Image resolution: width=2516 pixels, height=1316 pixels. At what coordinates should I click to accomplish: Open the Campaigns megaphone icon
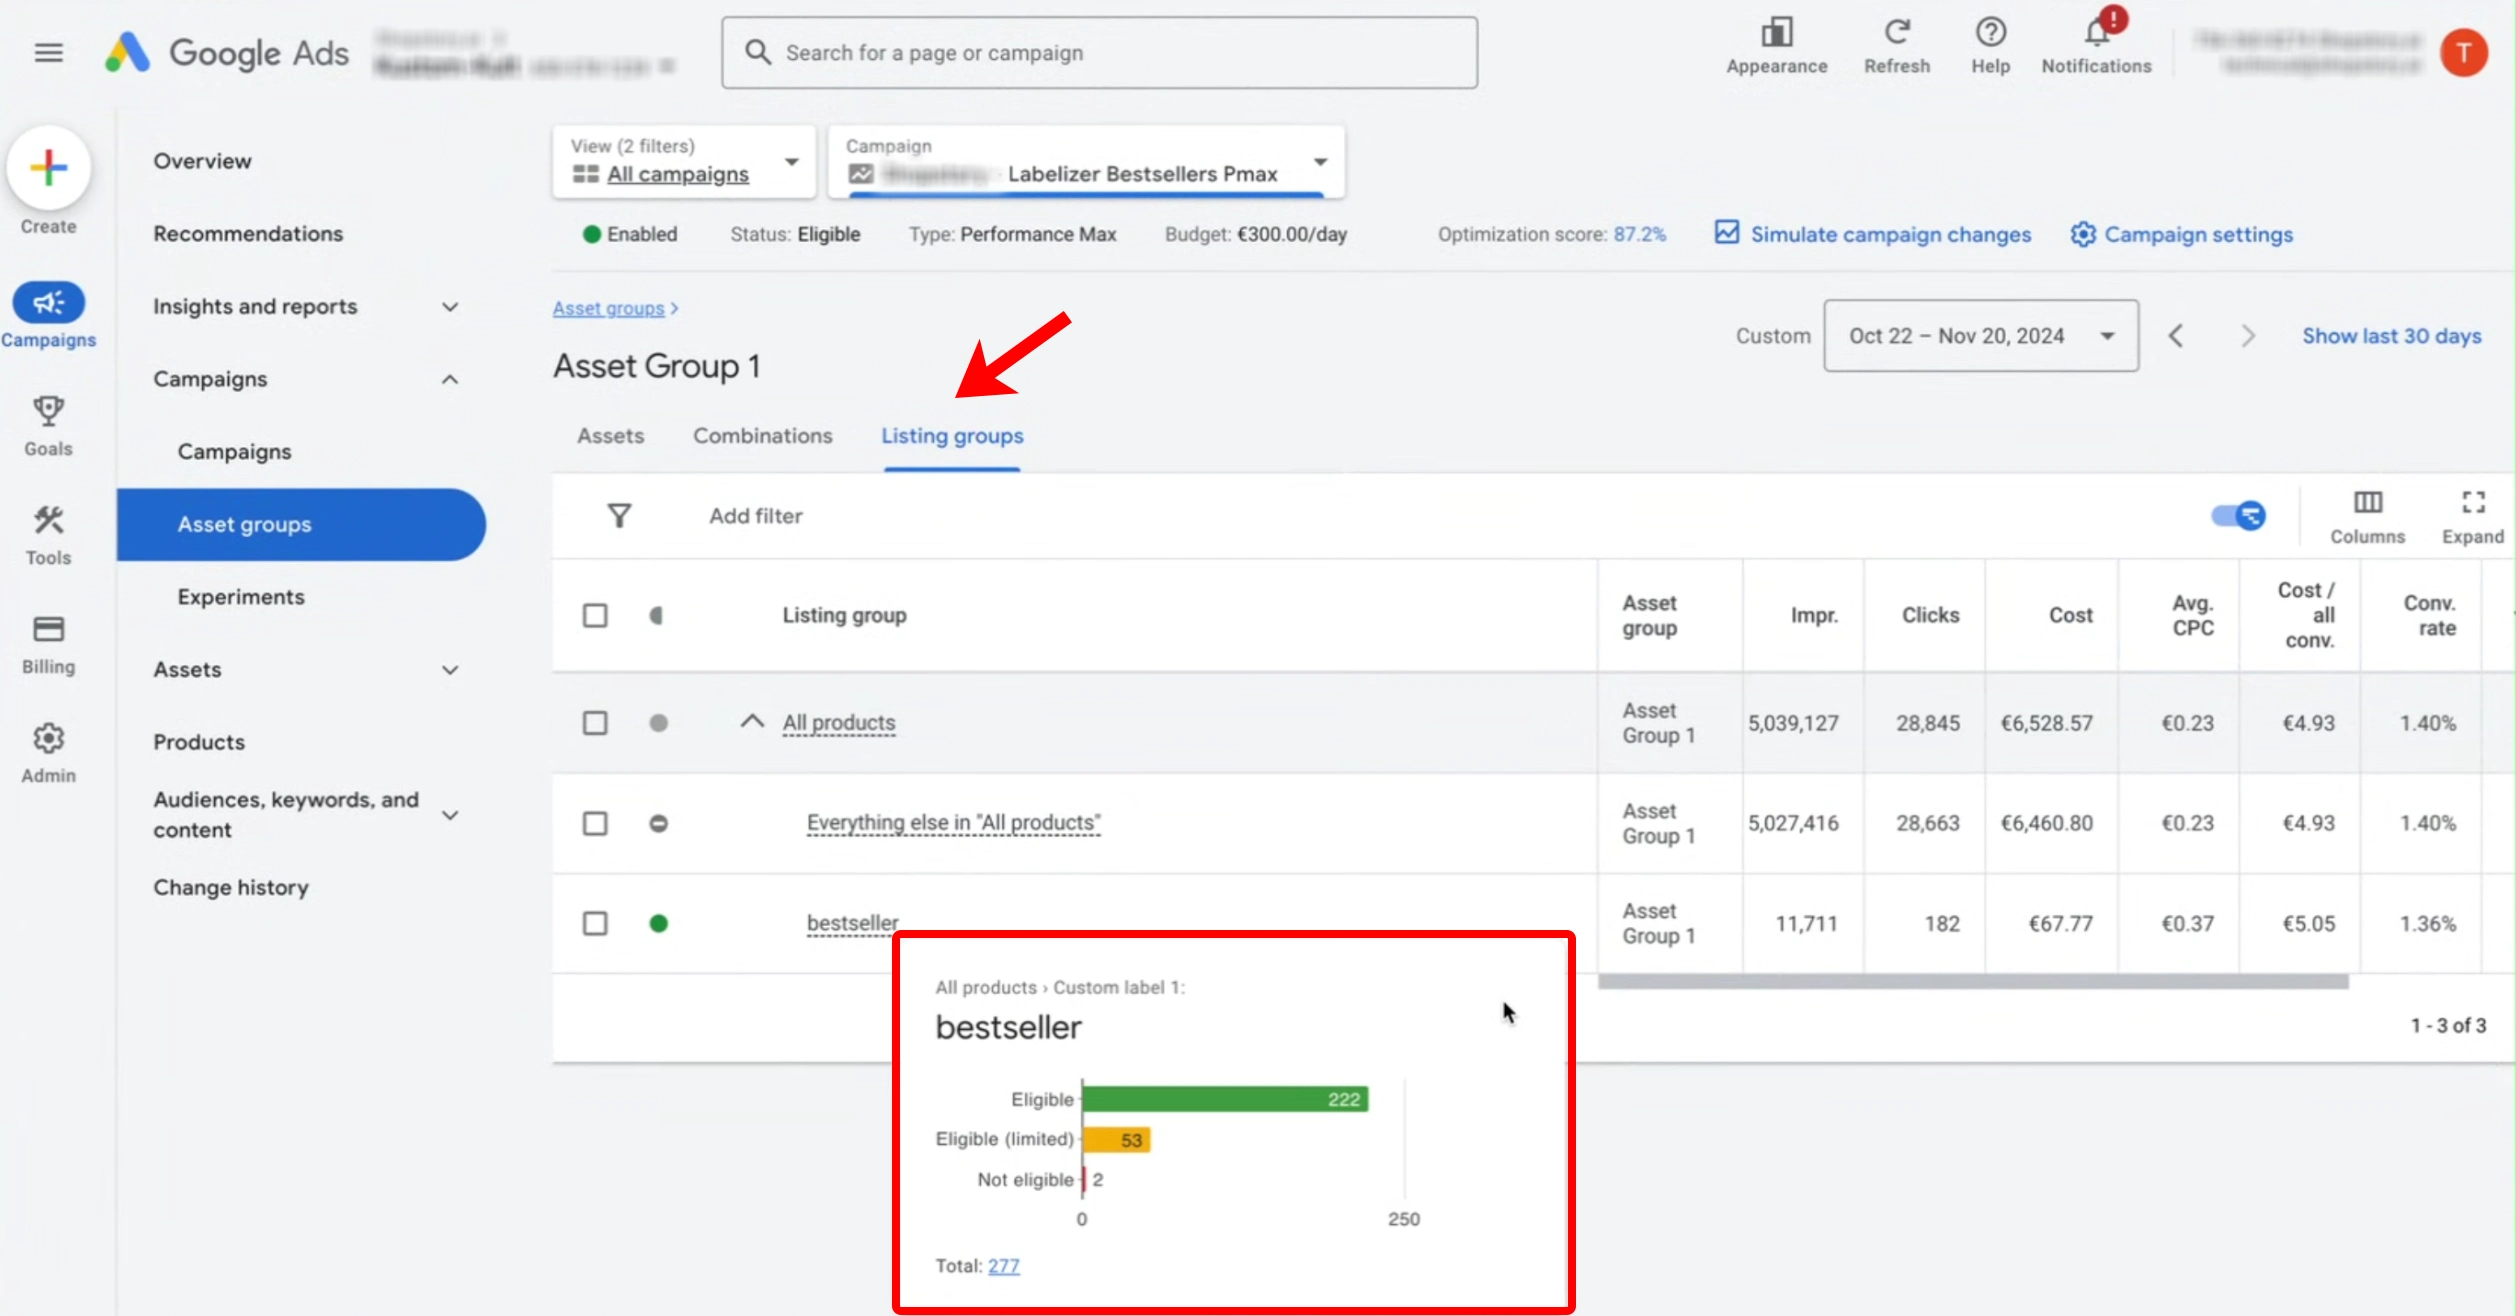(48, 303)
